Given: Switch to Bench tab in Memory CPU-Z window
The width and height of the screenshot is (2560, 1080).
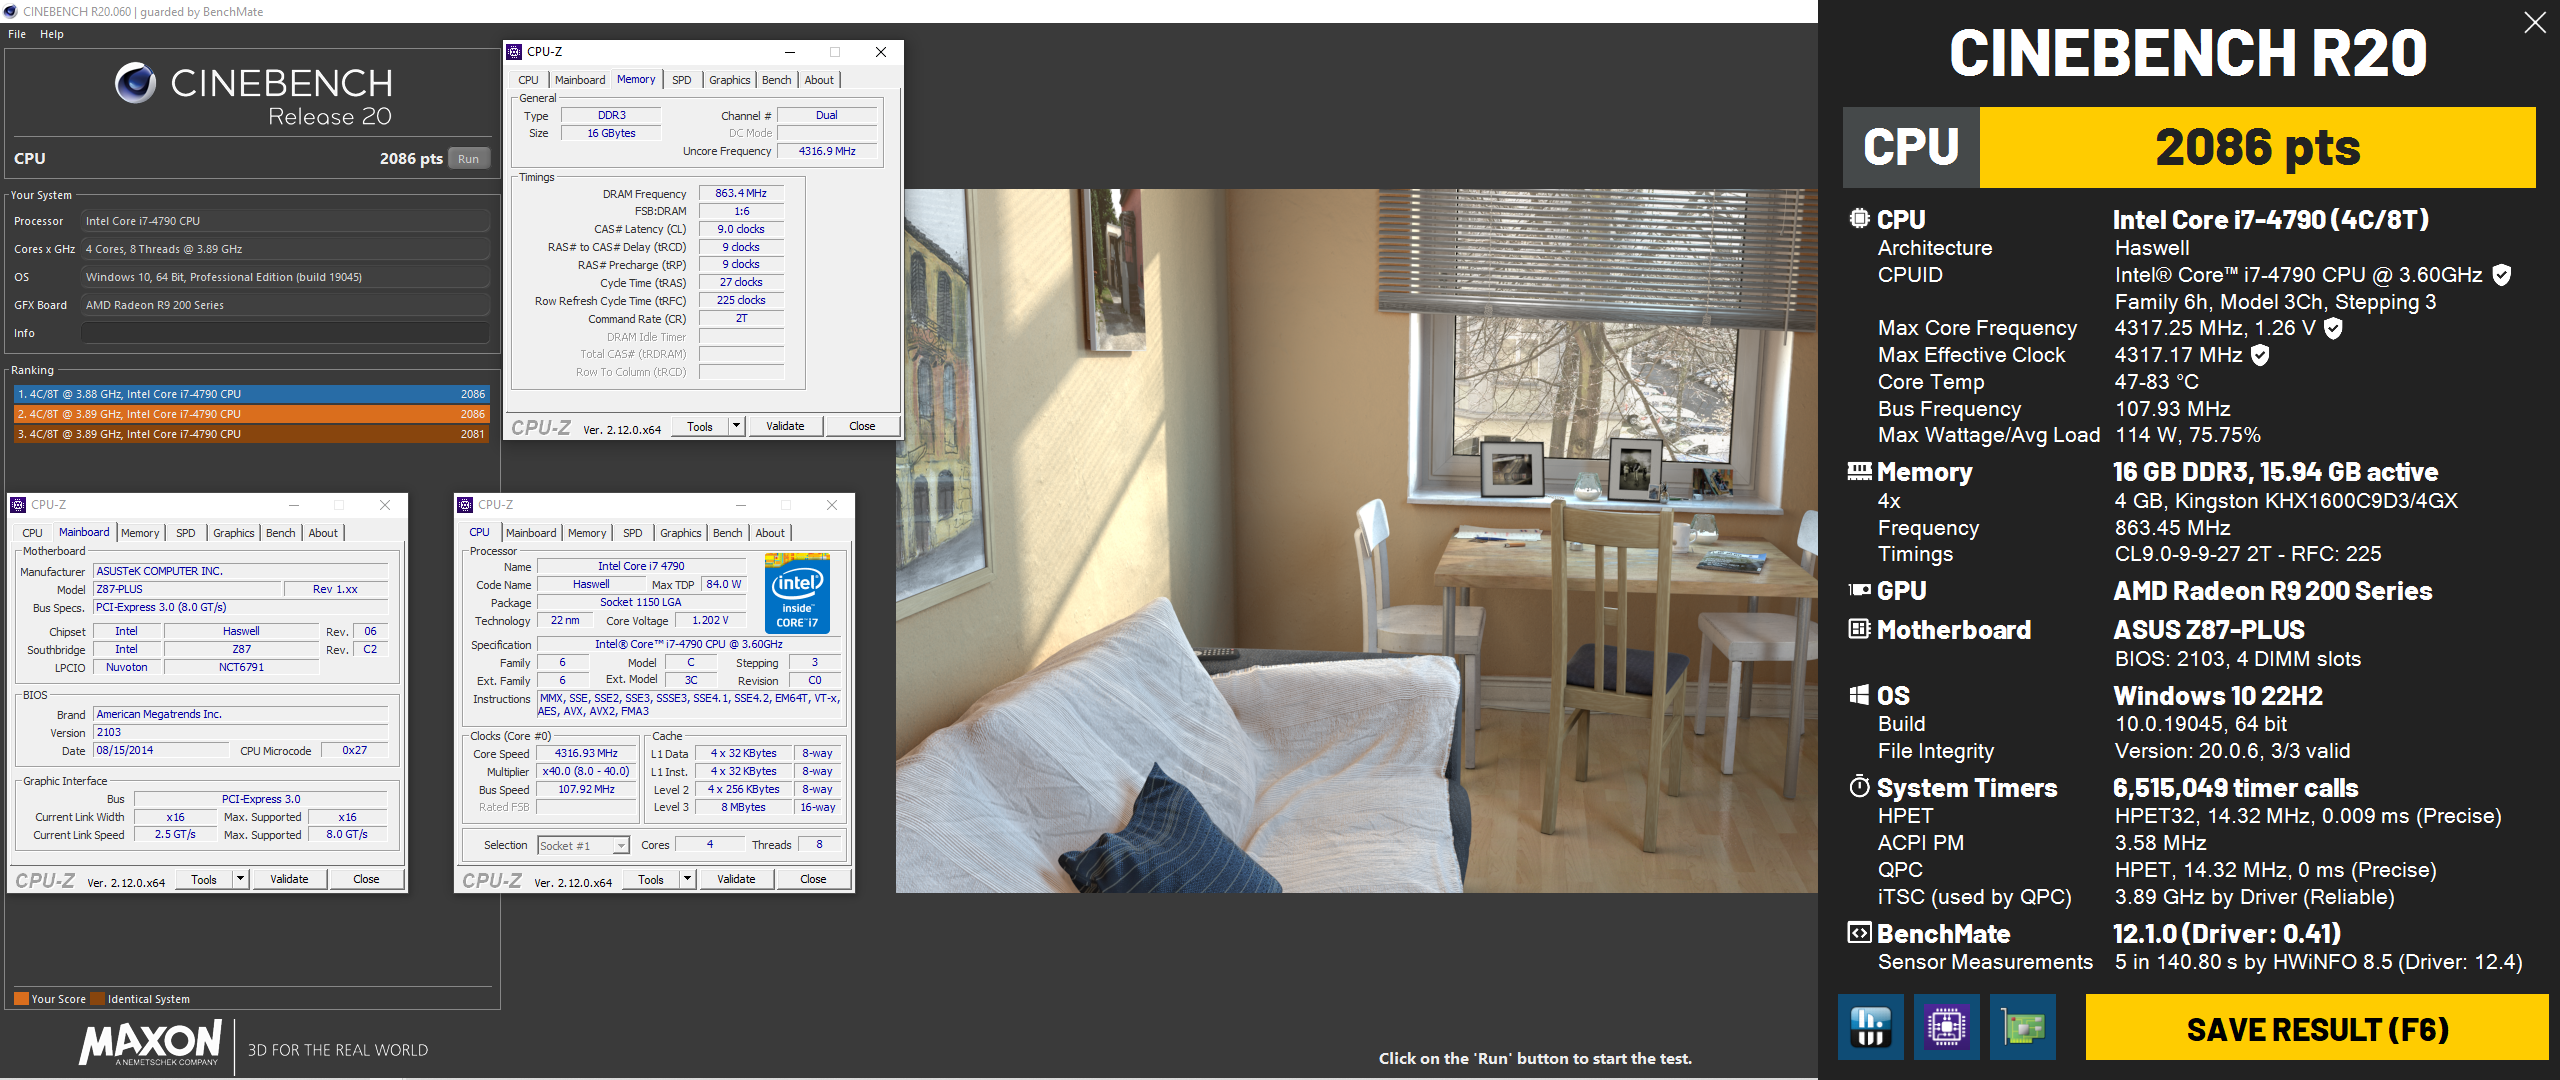Looking at the screenshot, I should point(777,80).
